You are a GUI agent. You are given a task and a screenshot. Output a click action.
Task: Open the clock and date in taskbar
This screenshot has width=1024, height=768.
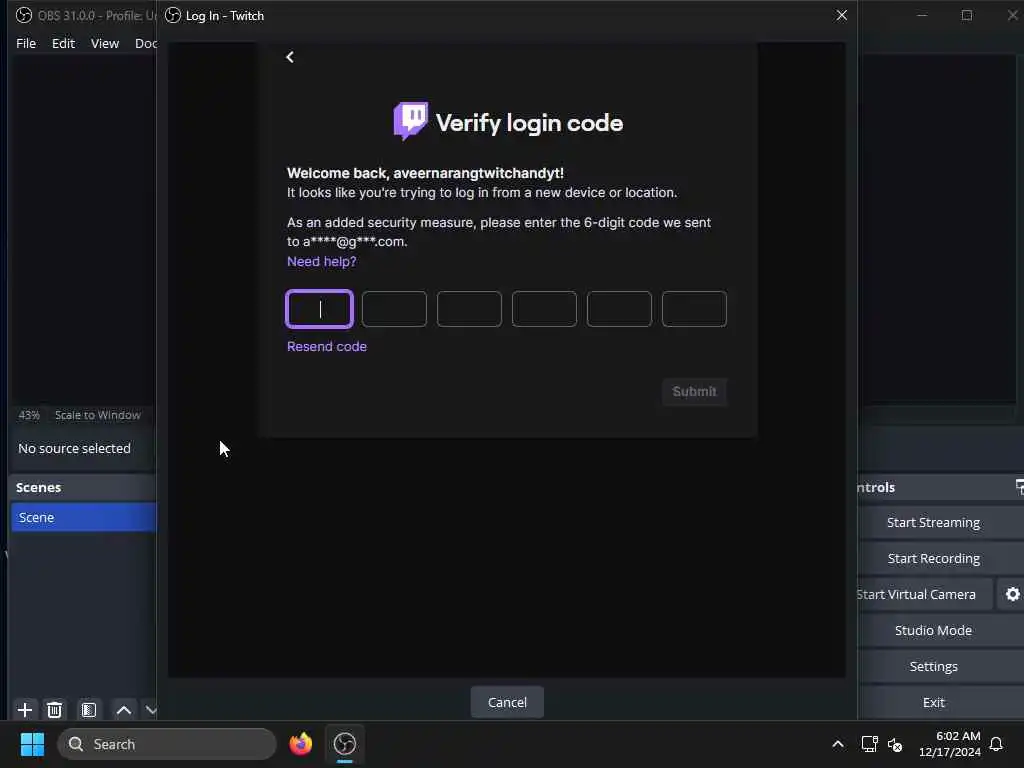point(950,744)
